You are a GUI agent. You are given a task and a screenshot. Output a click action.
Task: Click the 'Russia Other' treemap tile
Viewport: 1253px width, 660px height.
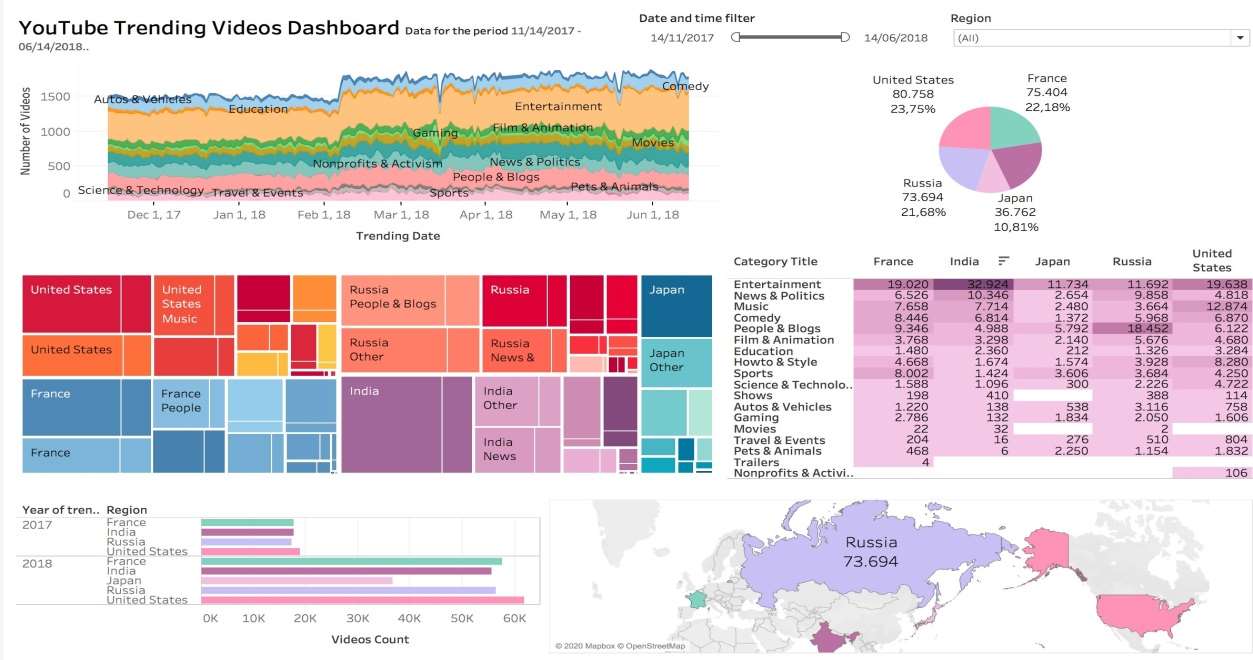coord(393,351)
